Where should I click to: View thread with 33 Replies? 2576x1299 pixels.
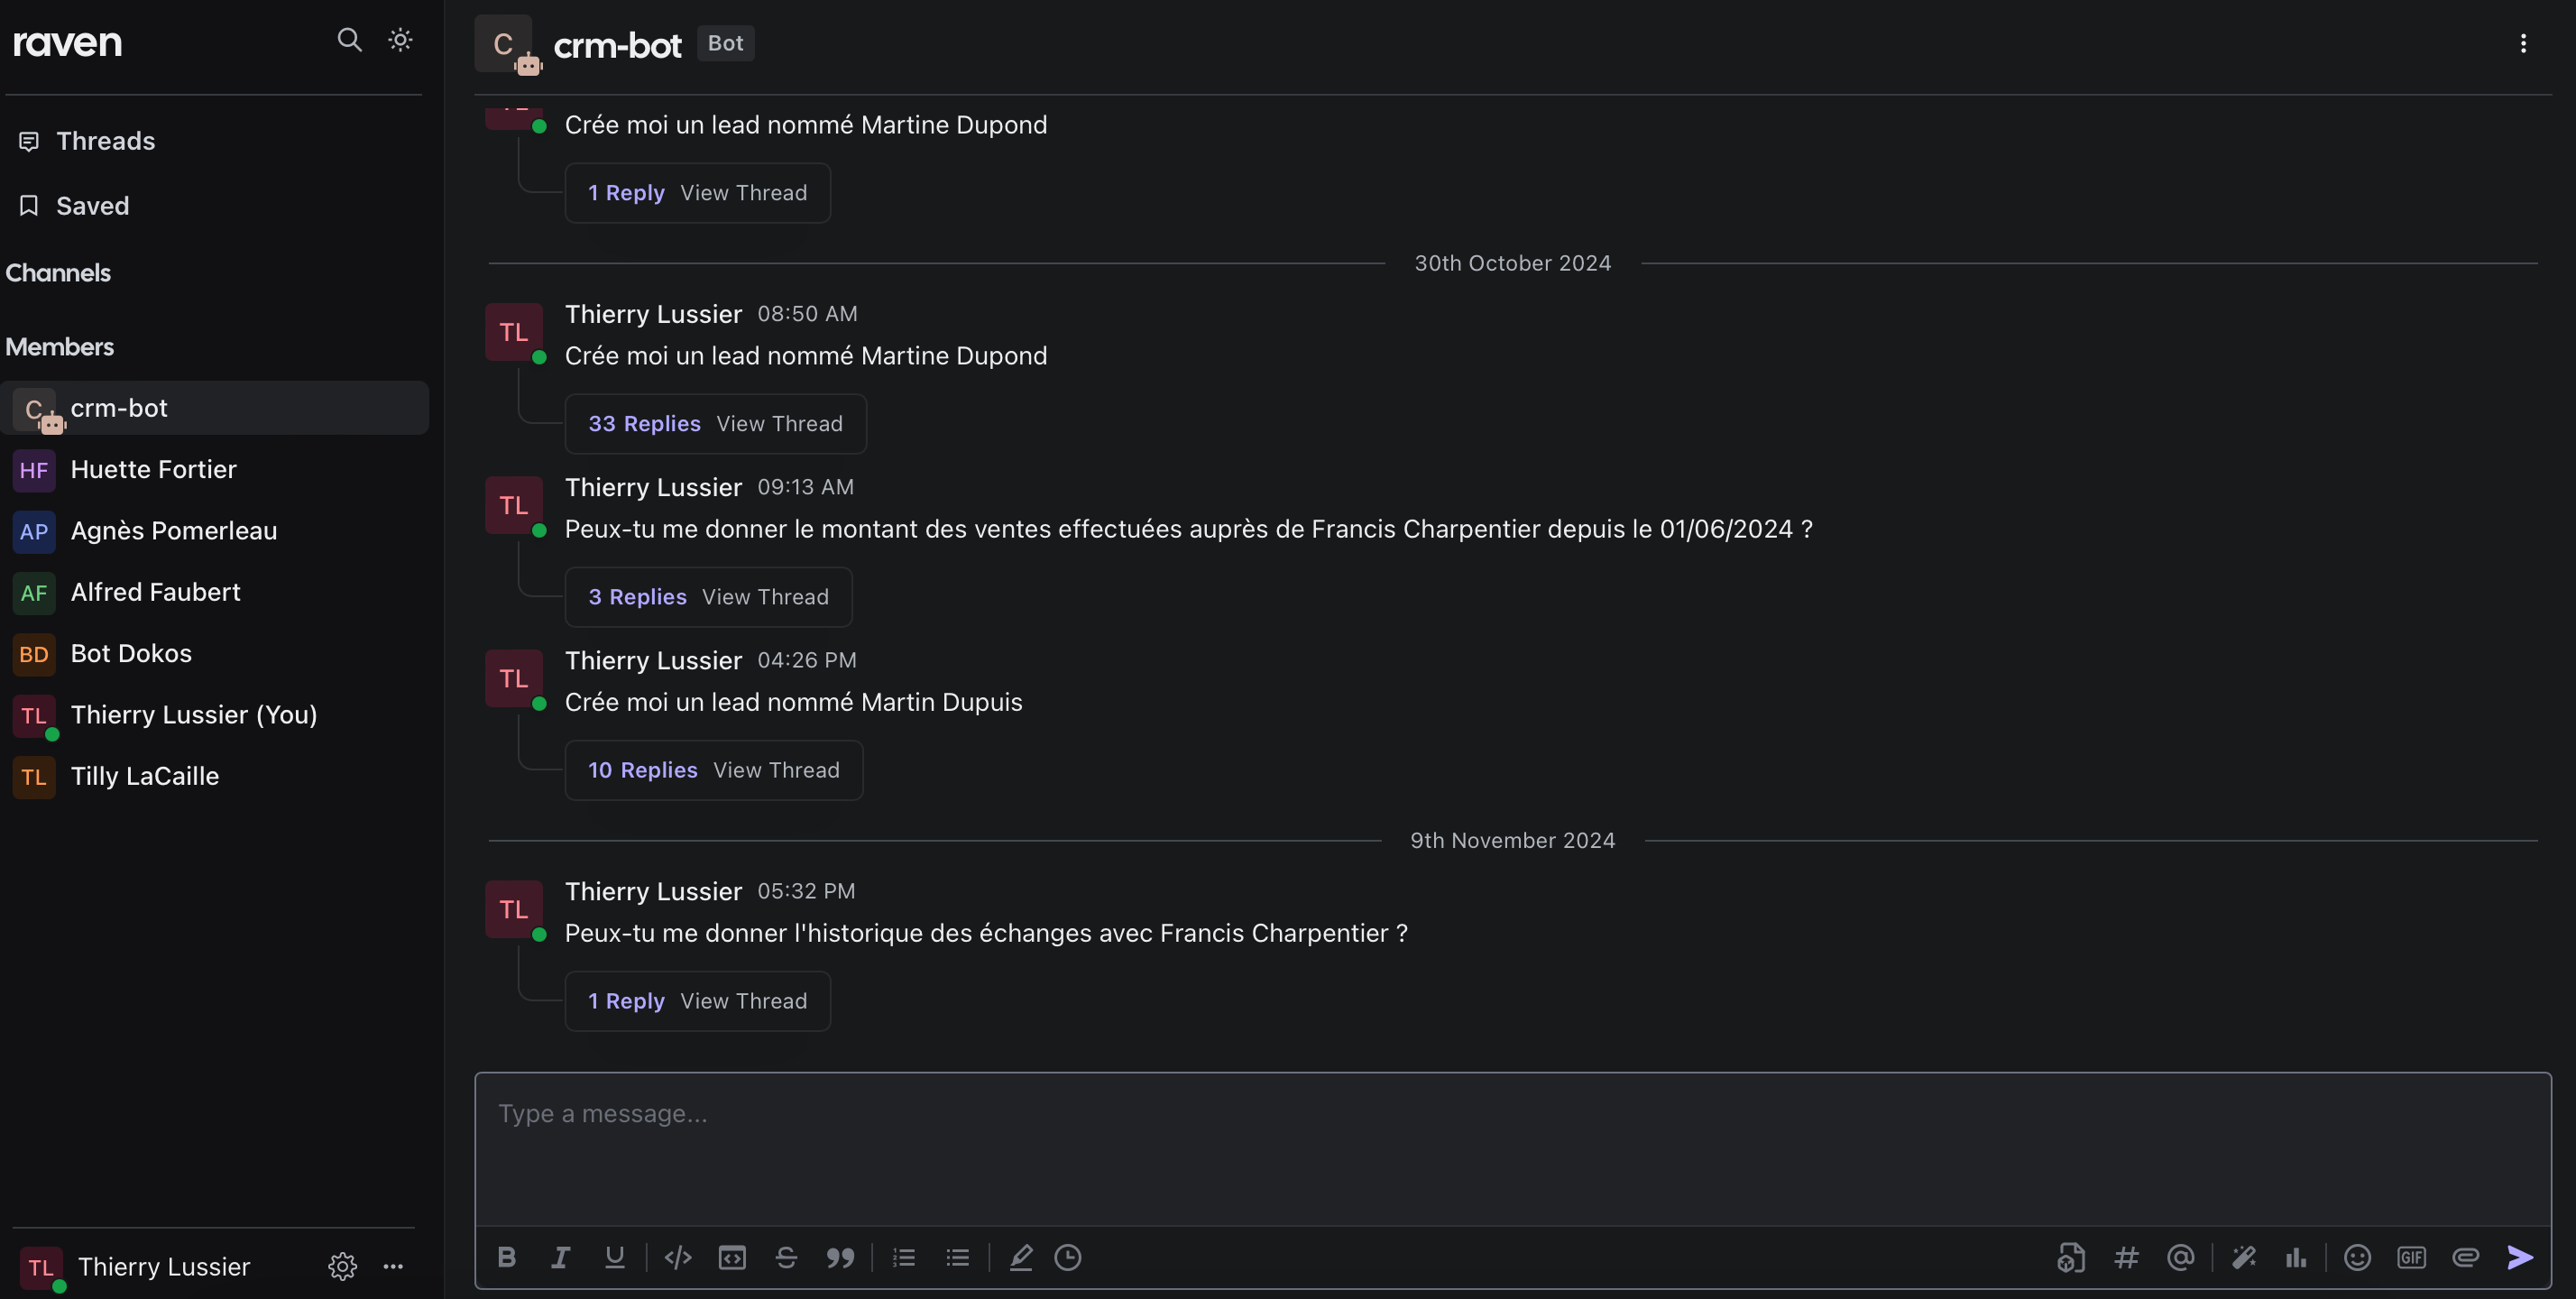pos(715,424)
